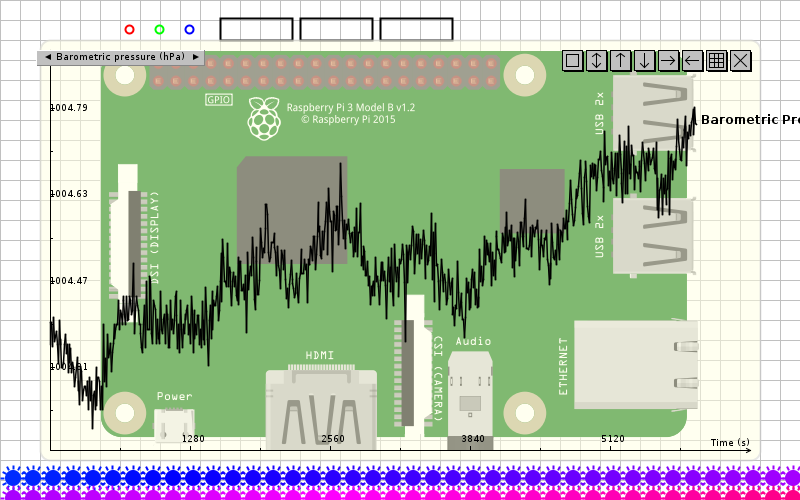Click the Time (s) axis title
Image resolution: width=800 pixels, height=500 pixels.
tap(730, 442)
